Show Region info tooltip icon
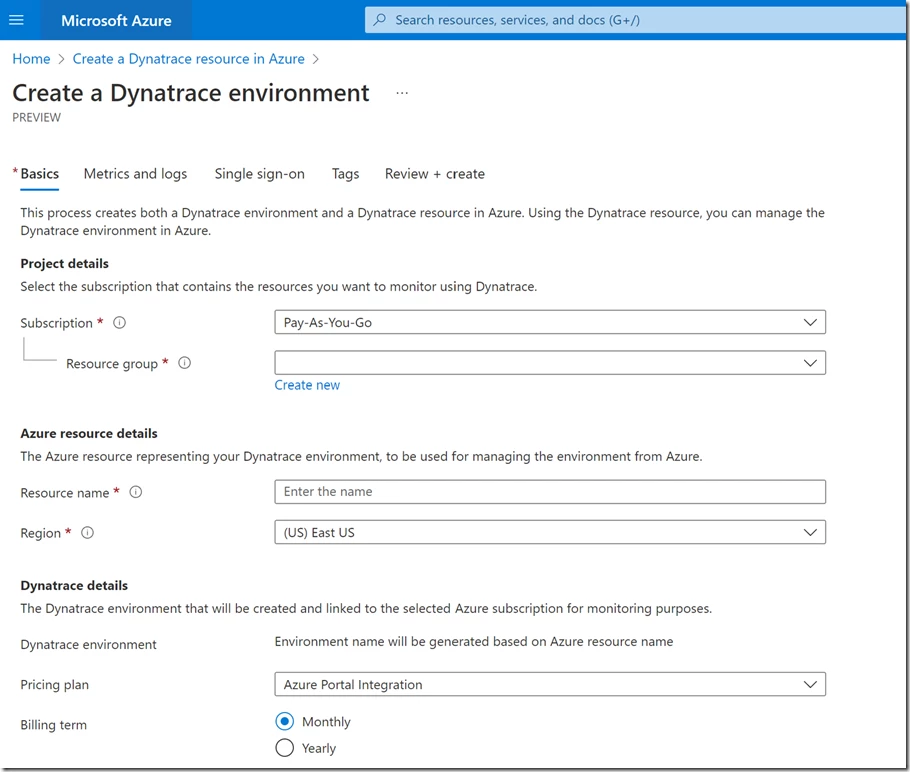910x772 pixels. pos(88,533)
